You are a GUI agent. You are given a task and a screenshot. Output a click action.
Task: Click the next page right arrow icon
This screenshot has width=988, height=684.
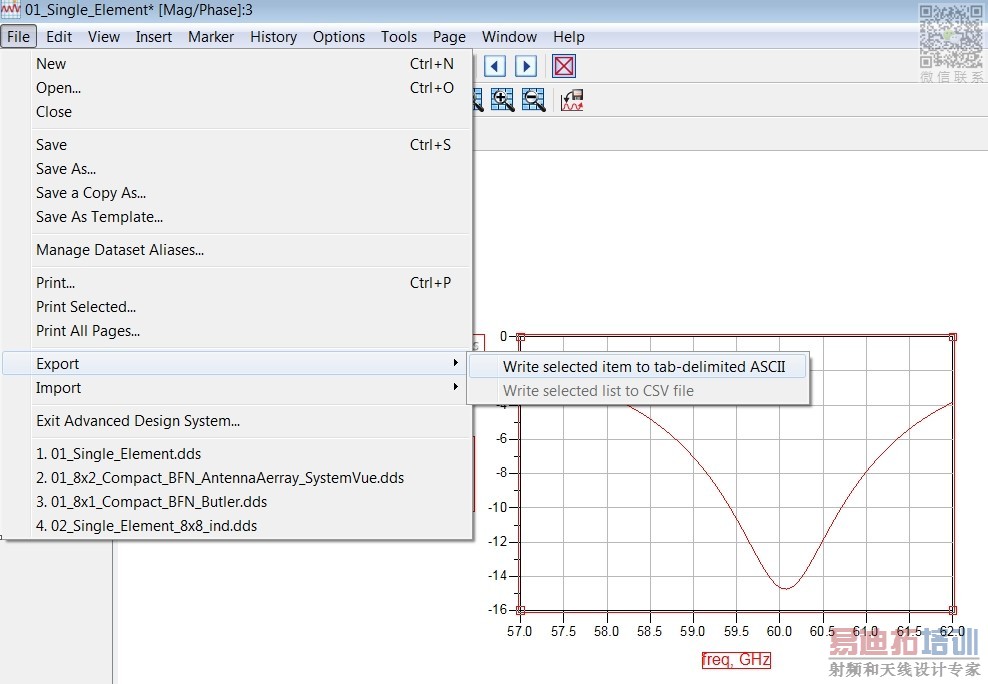[x=526, y=67]
